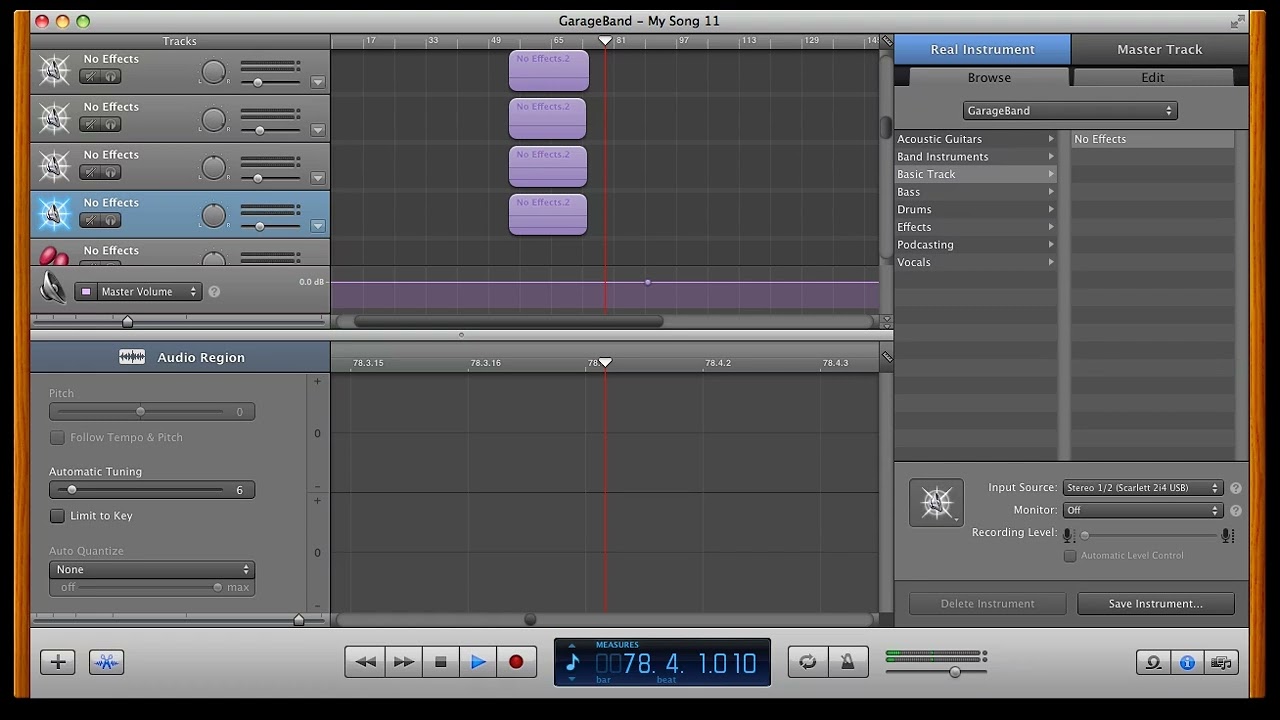Click the stop button in transport
The height and width of the screenshot is (720, 1280).
(x=440, y=662)
